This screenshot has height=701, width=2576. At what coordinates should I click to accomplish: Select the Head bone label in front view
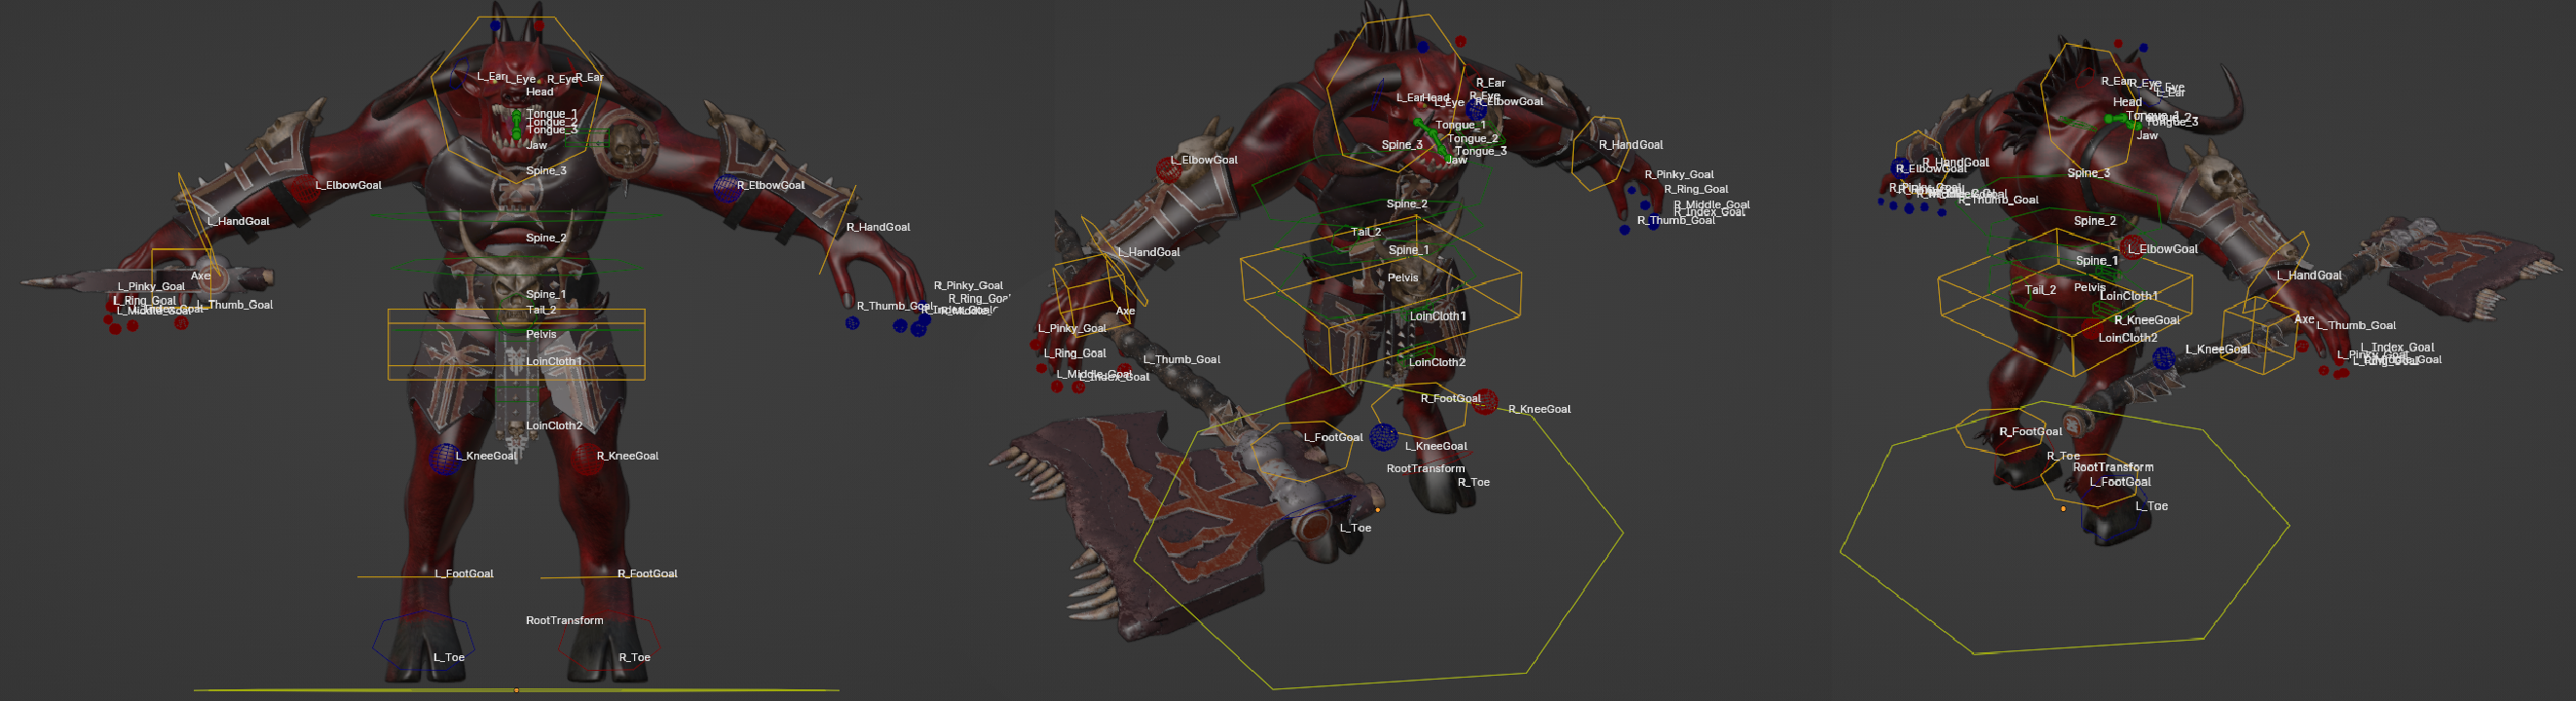click(539, 92)
